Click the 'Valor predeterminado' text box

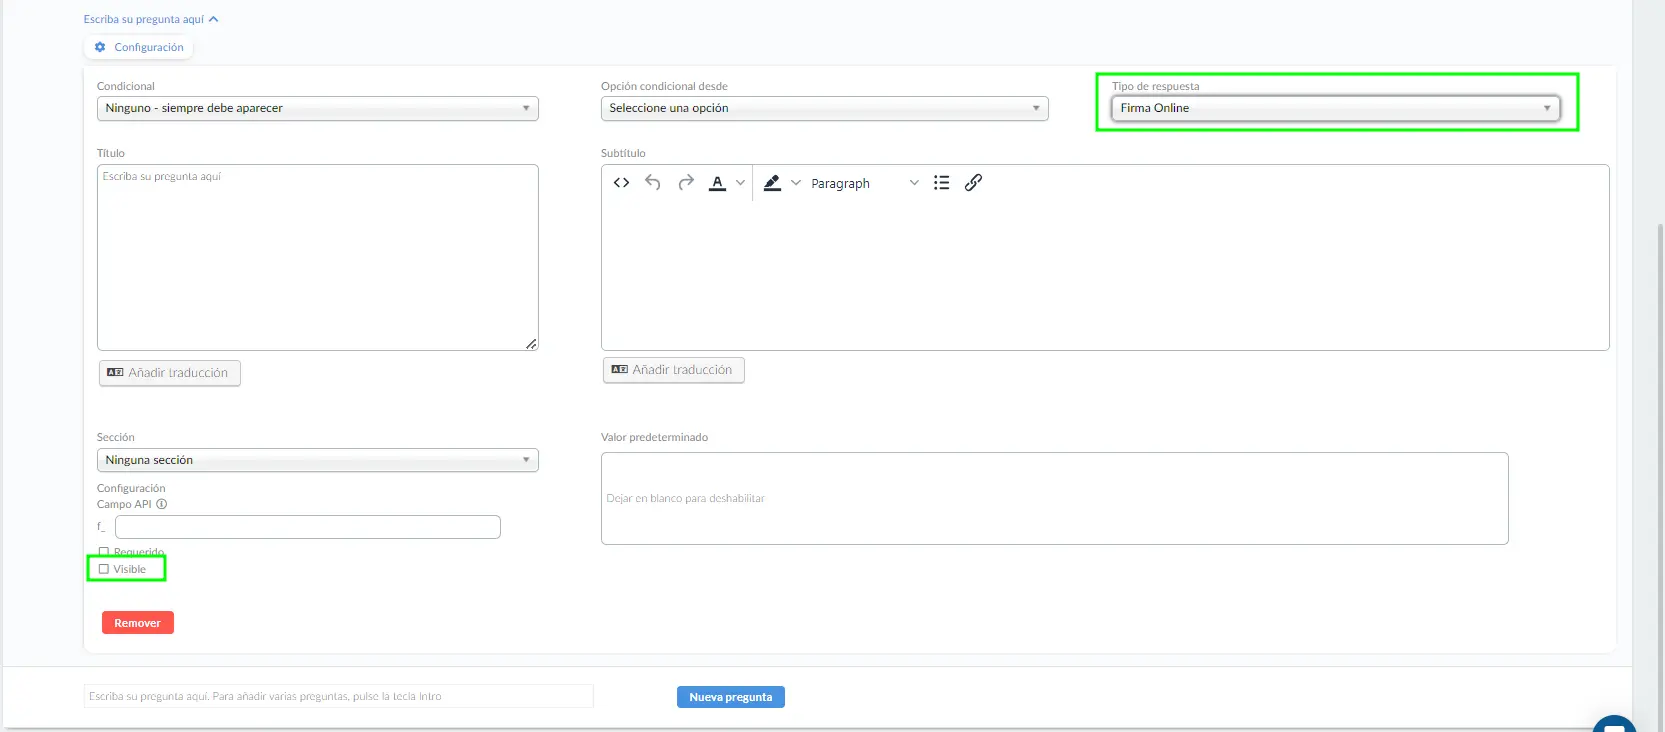[1054, 498]
